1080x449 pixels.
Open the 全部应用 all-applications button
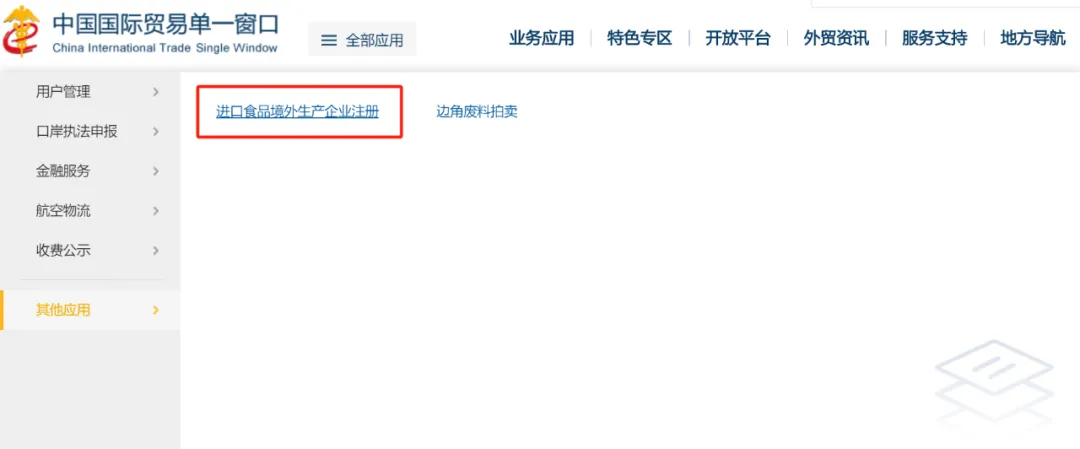pos(362,39)
